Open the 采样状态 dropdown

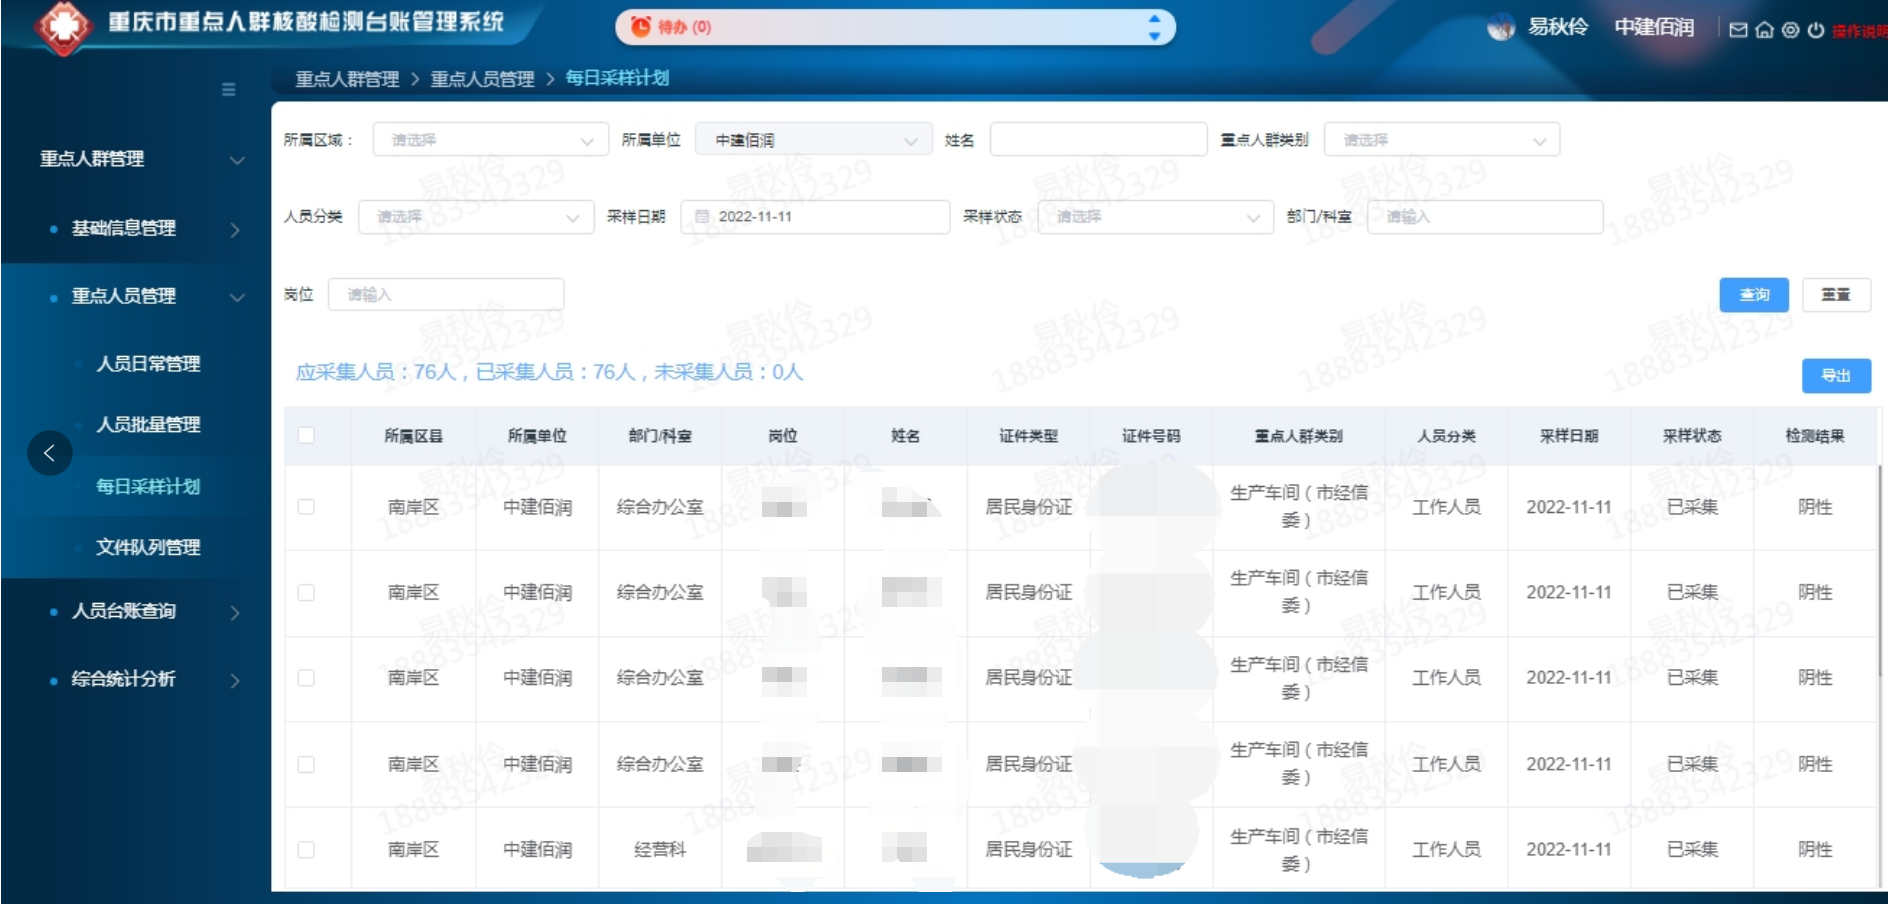1155,217
